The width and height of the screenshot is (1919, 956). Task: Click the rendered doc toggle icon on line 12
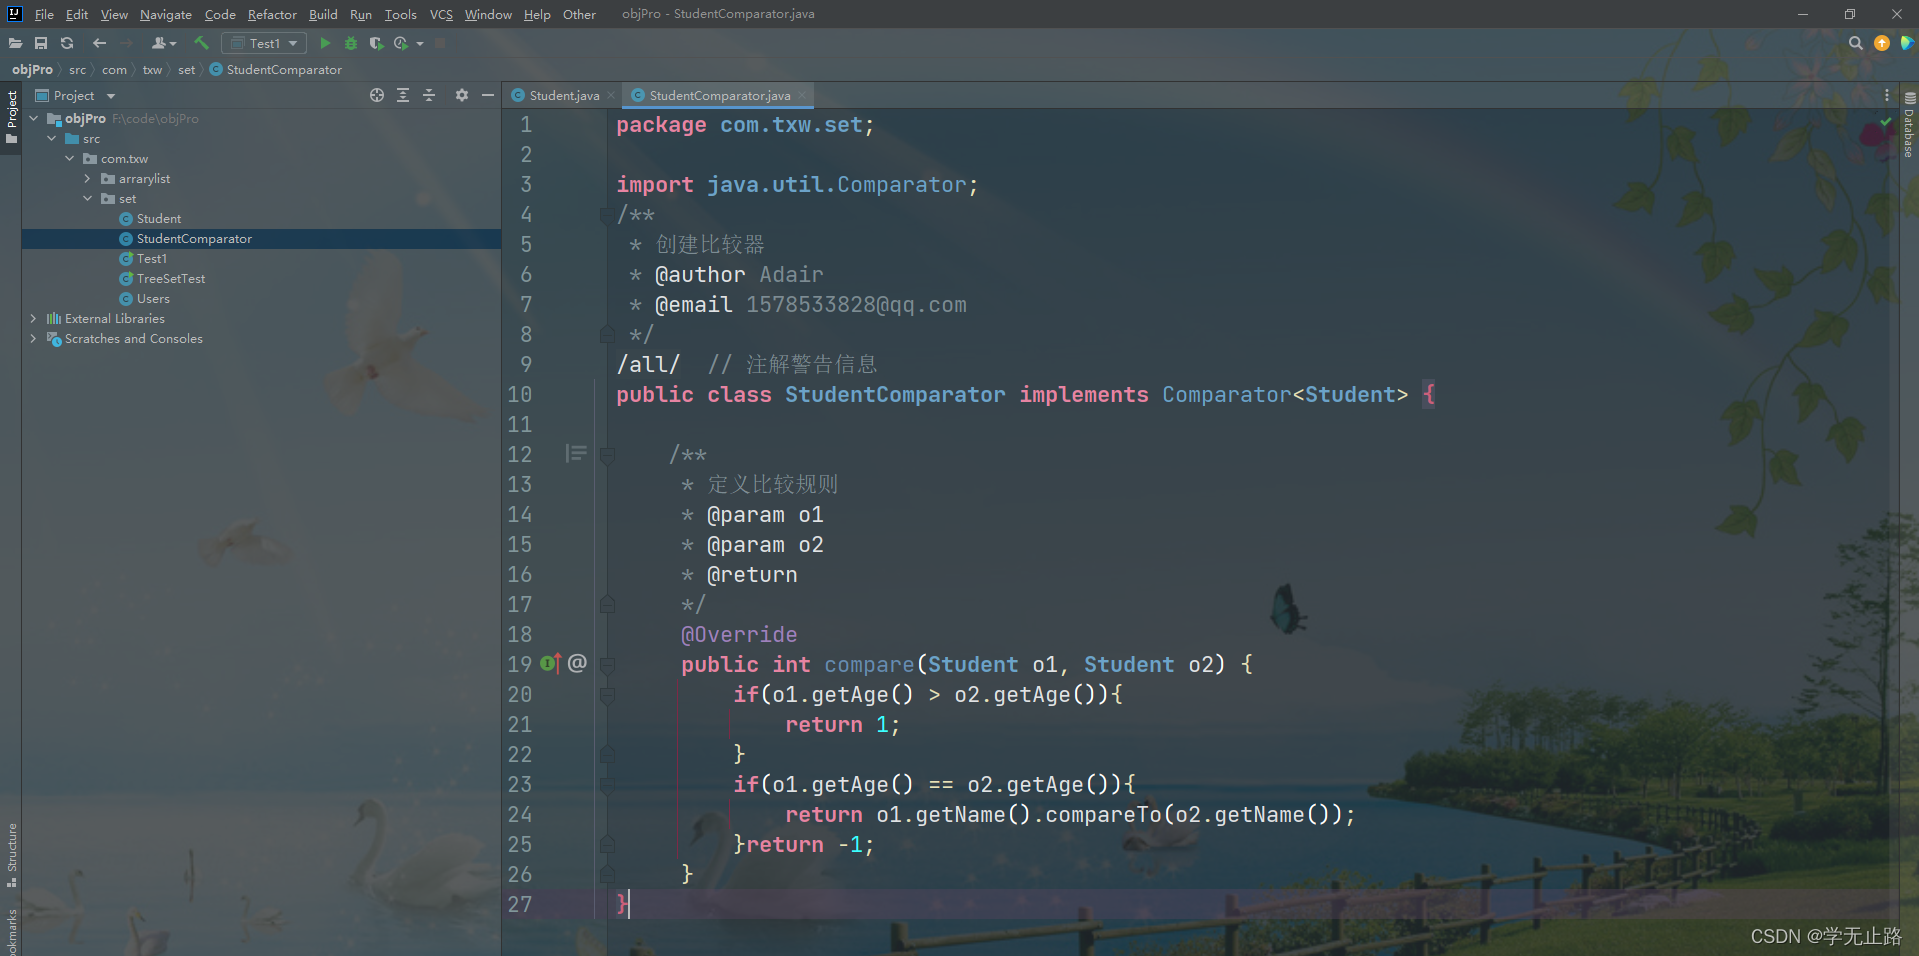[576, 454]
